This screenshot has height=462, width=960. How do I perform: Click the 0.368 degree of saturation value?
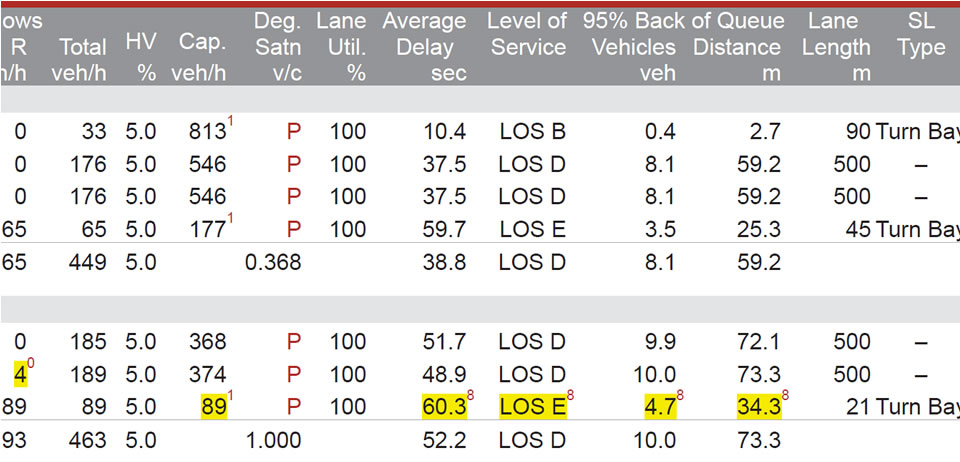pyautogui.click(x=272, y=263)
